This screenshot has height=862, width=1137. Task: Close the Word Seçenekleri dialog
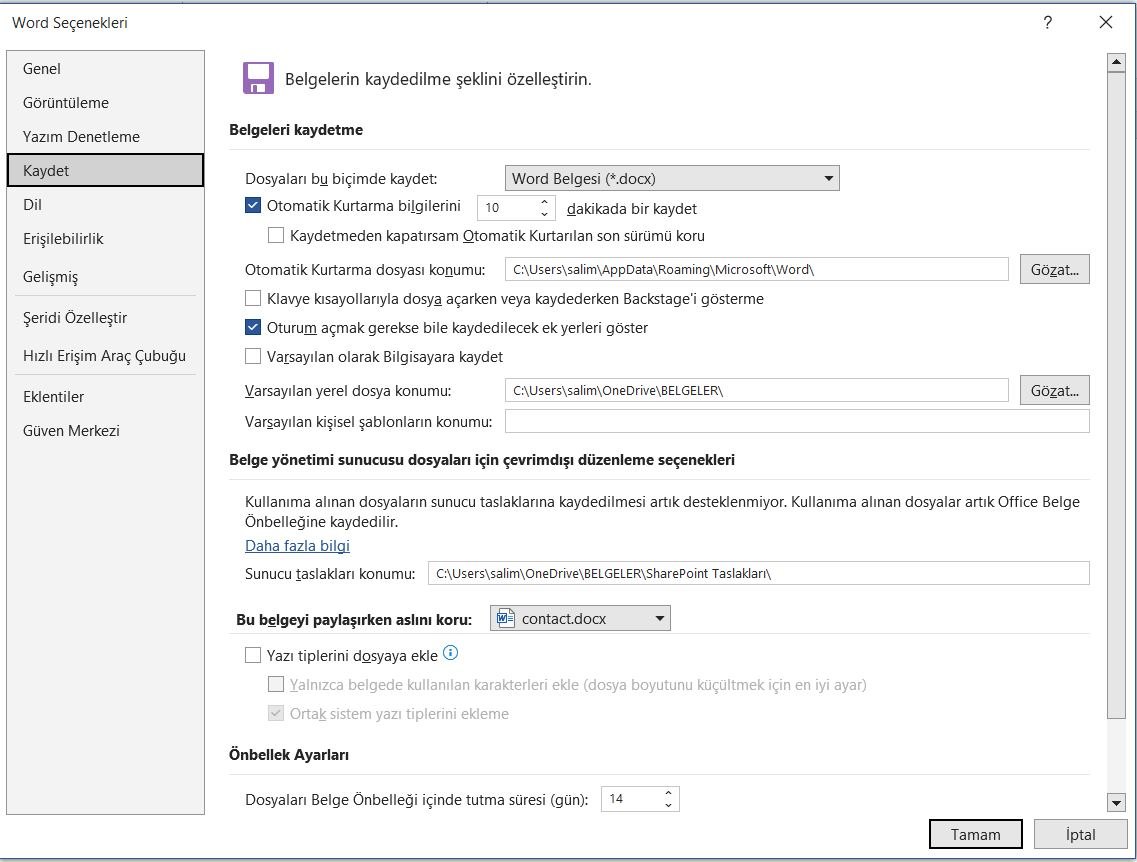1105,22
